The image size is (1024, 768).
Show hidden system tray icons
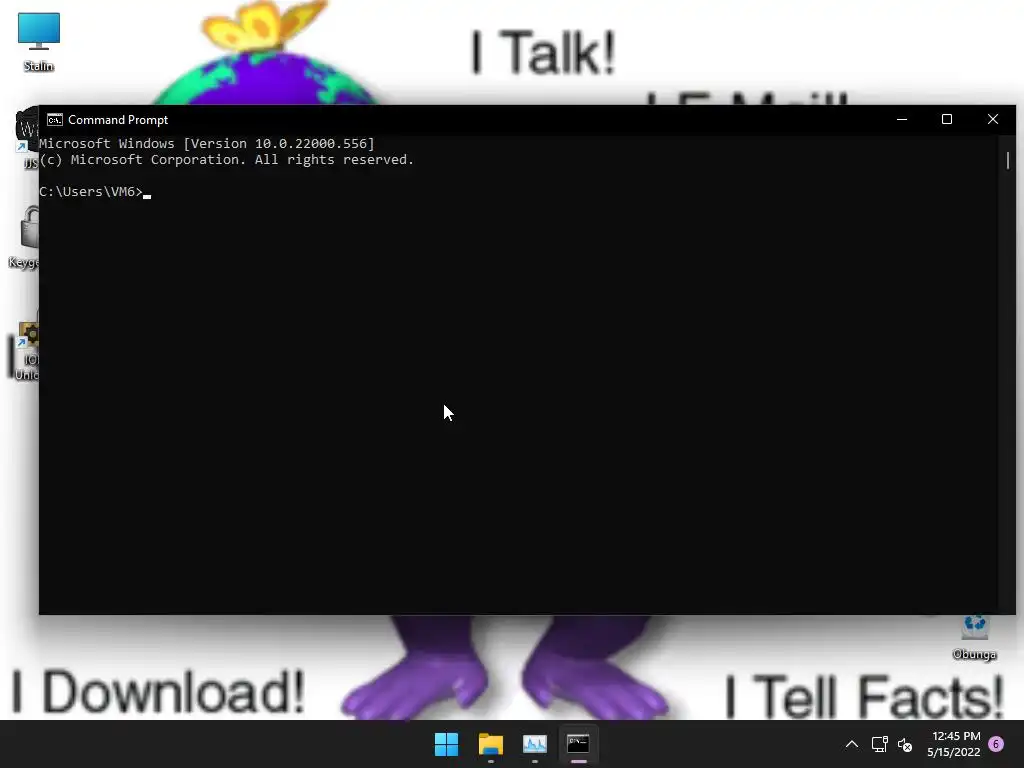(852, 744)
